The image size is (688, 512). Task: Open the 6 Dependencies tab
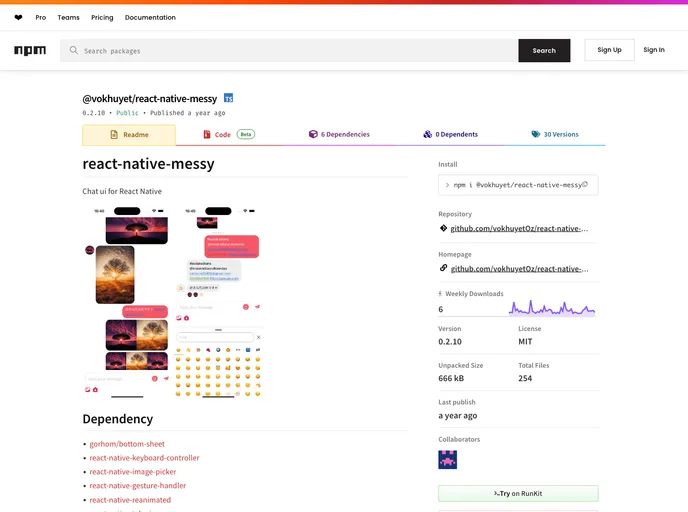point(339,134)
